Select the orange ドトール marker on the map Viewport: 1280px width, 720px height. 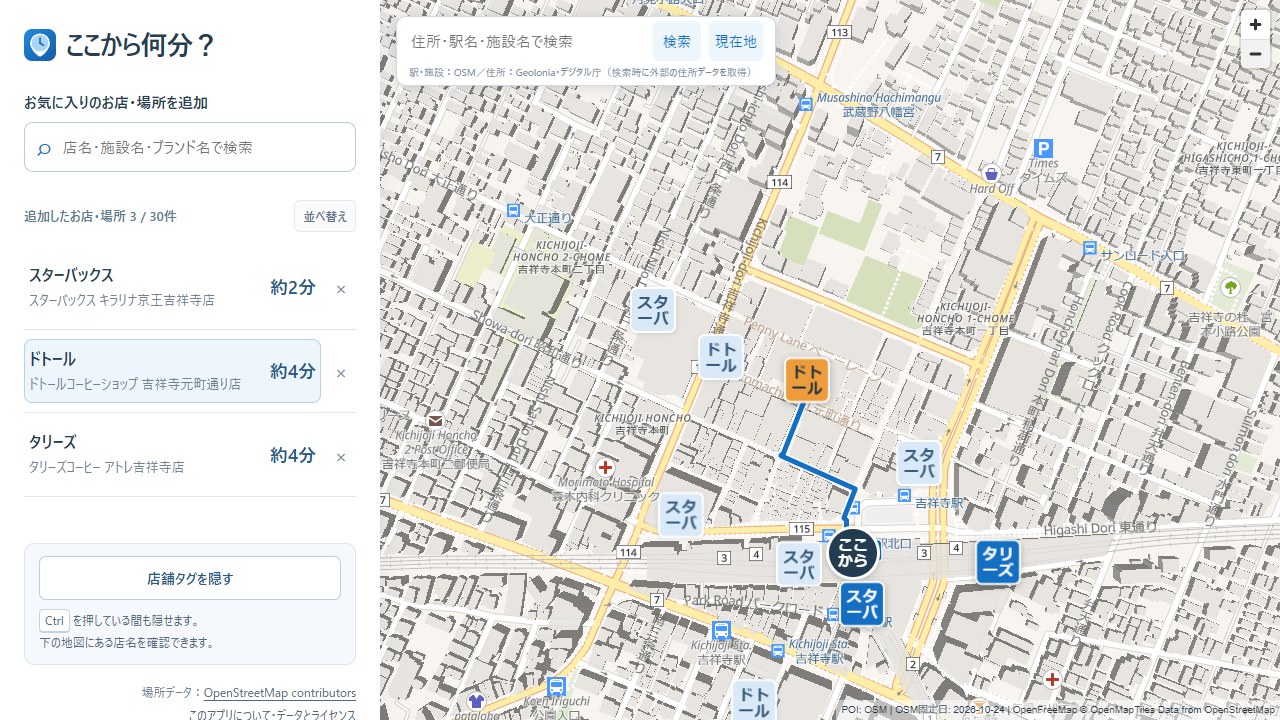pyautogui.click(x=807, y=380)
